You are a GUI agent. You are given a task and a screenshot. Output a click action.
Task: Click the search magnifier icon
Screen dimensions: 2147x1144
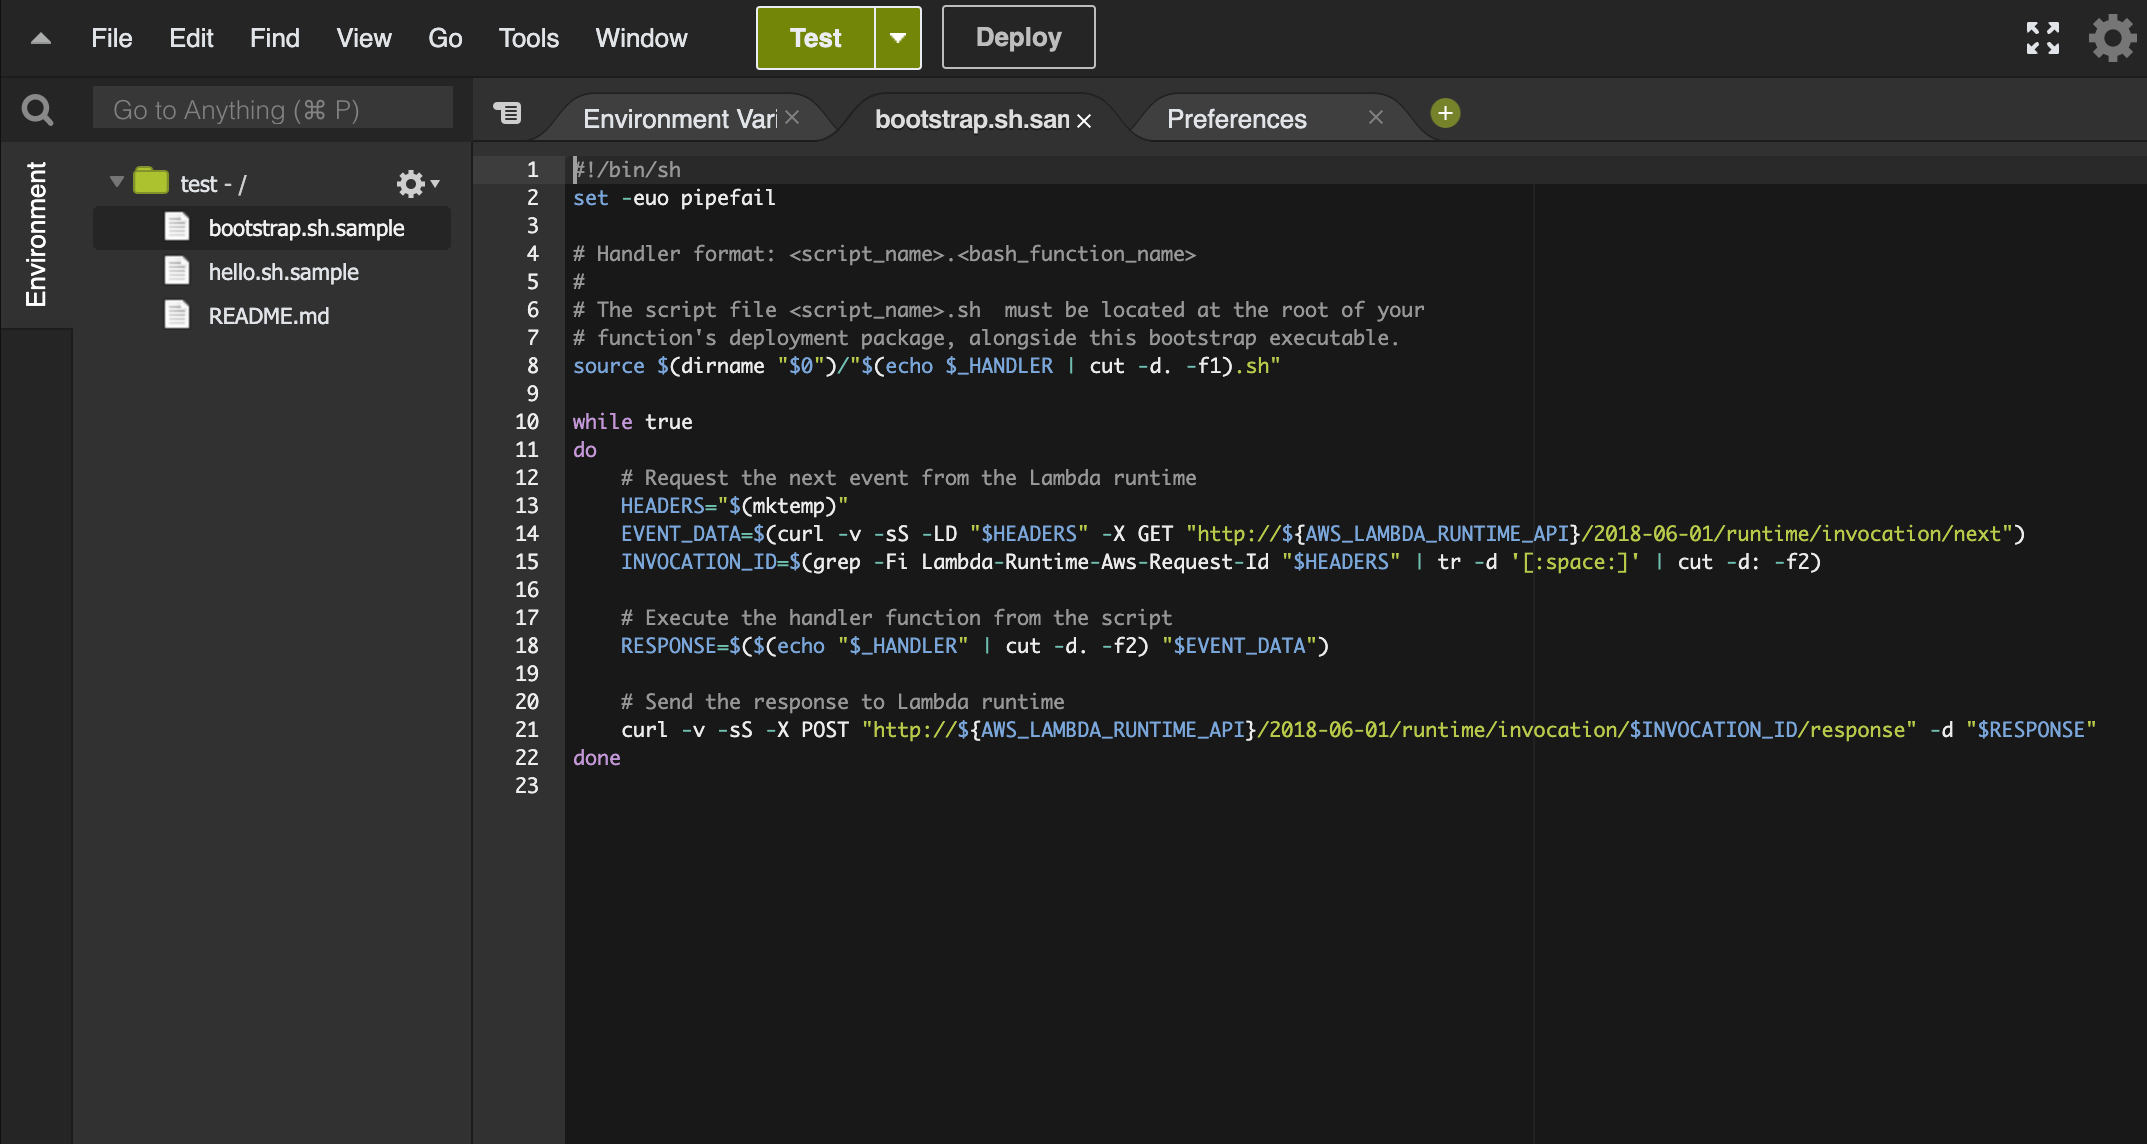pyautogui.click(x=37, y=110)
